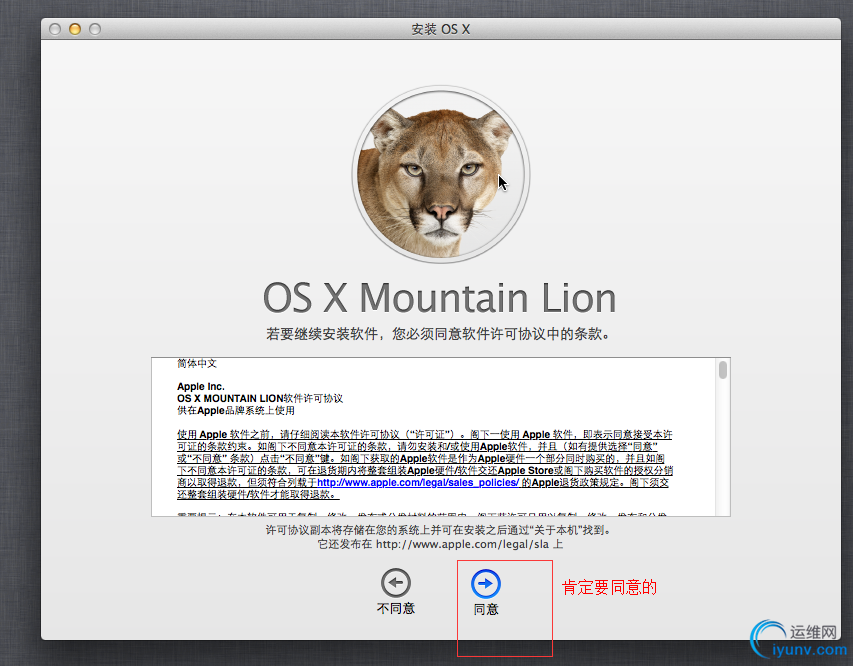Screen dimensions: 853x666
Task: Click the OS X MOUNTAIN LION软件许可协议 line
Action: point(259,399)
